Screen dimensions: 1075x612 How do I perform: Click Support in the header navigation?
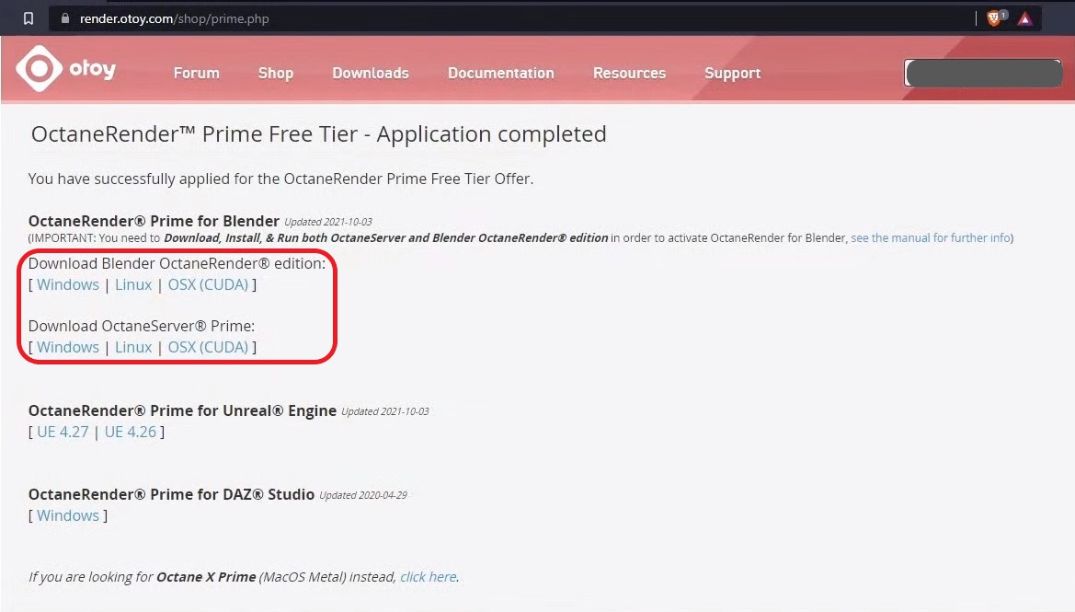click(732, 73)
